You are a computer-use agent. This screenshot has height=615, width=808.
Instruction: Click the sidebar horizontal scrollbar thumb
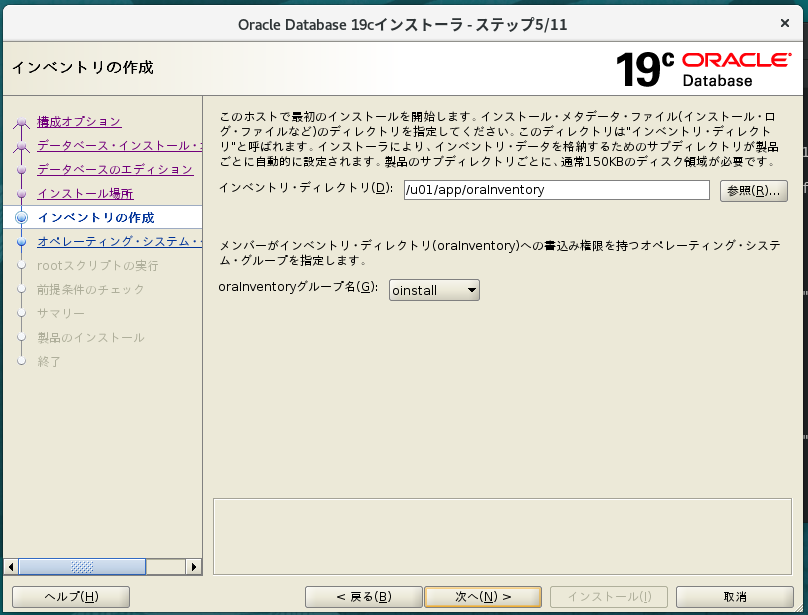click(x=82, y=567)
